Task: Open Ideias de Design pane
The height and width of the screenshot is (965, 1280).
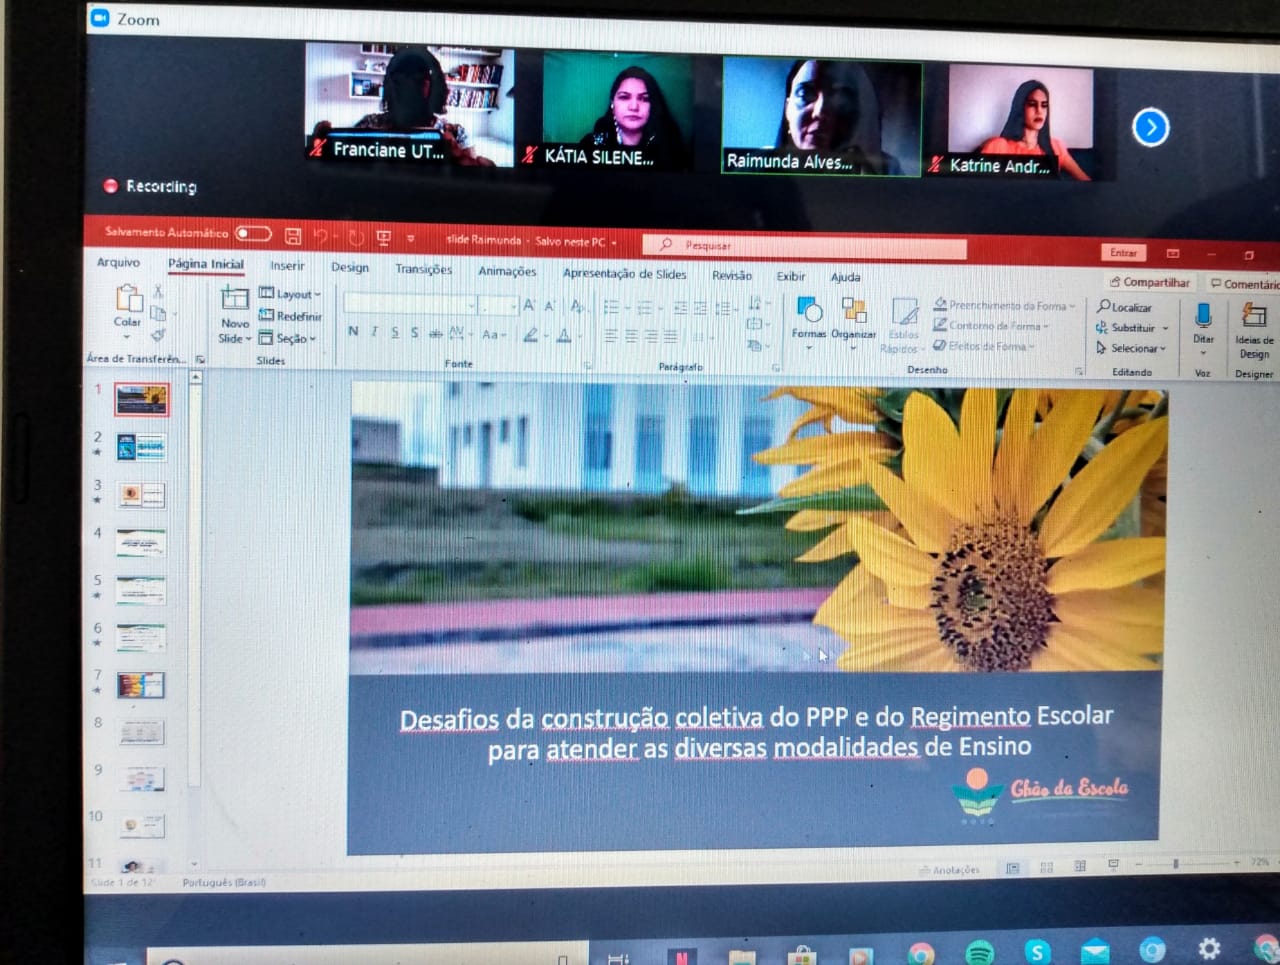Action: (1253, 318)
